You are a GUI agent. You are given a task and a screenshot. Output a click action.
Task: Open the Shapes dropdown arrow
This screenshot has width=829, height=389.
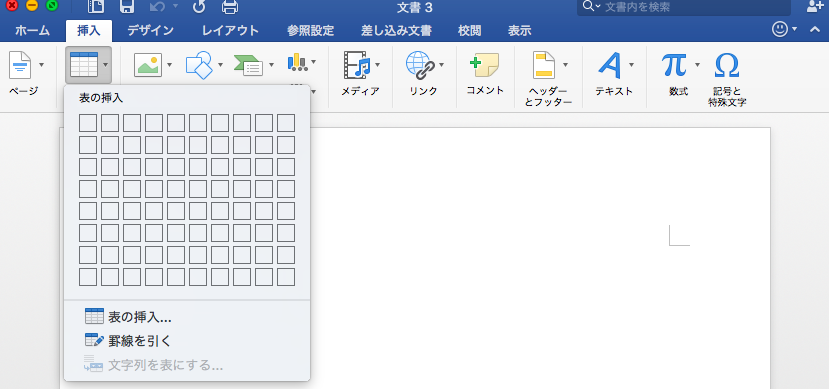[x=220, y=66]
